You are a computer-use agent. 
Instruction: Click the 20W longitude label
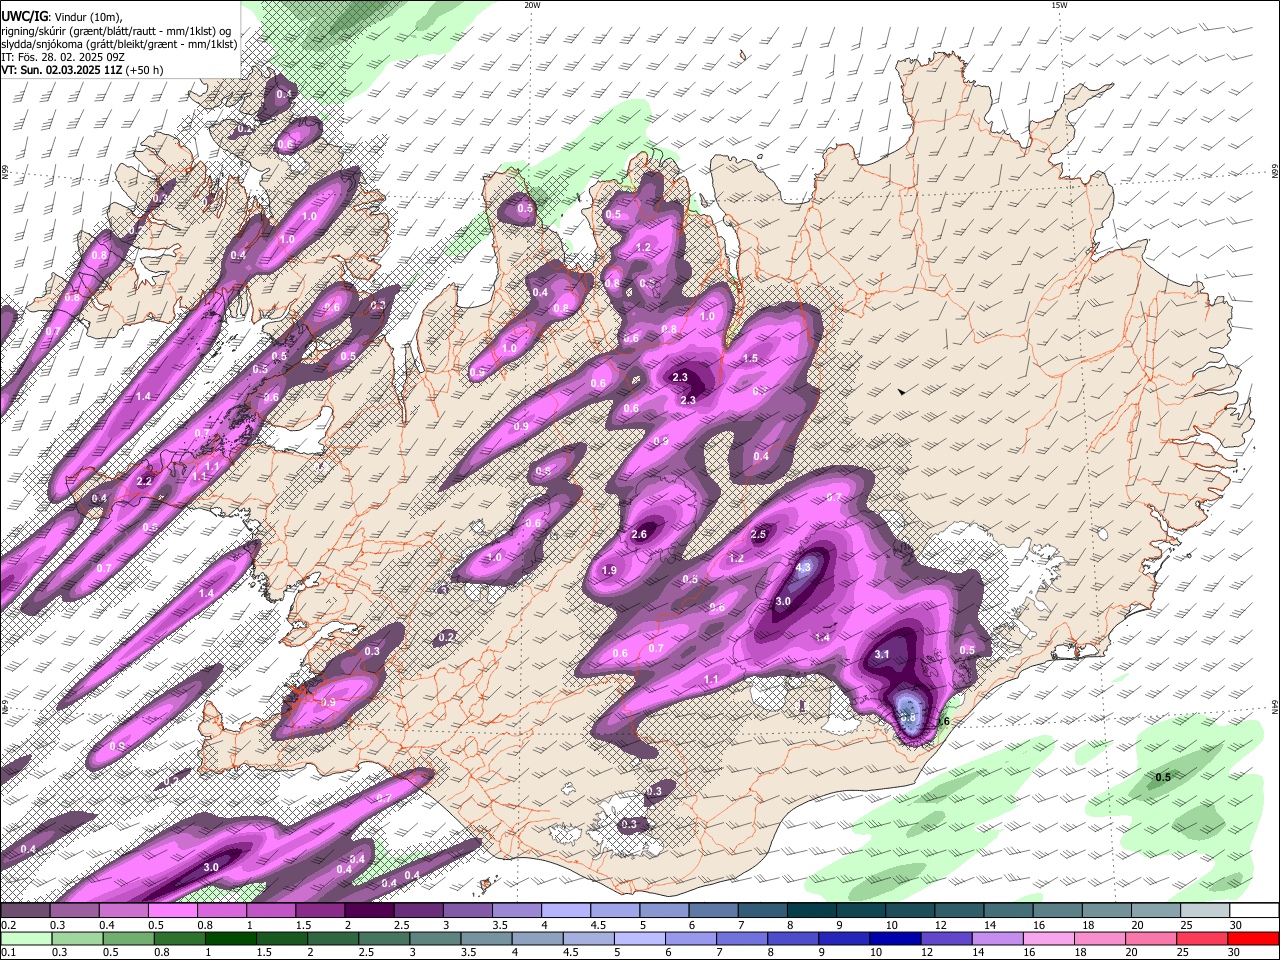click(x=533, y=5)
